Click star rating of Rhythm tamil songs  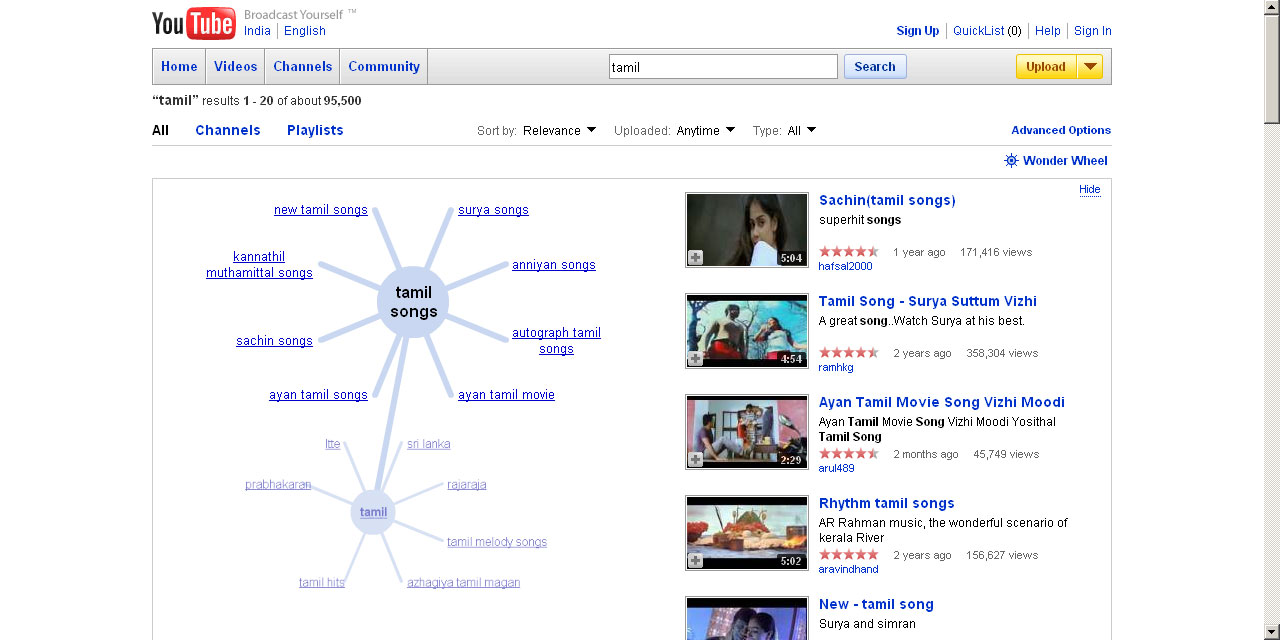849,555
